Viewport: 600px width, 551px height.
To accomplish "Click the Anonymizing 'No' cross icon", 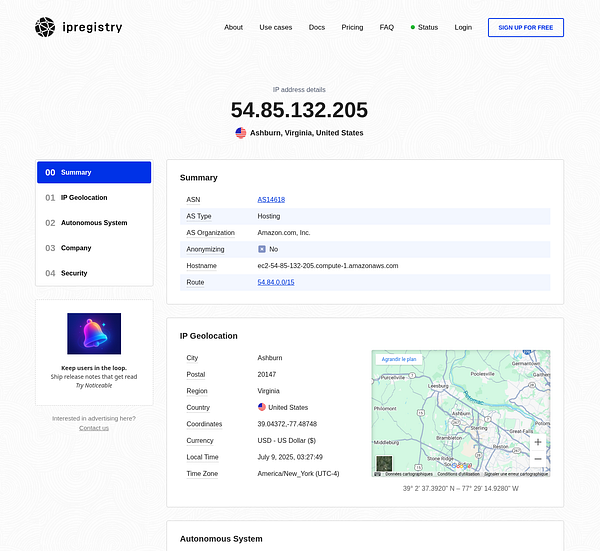I will click(262, 249).
